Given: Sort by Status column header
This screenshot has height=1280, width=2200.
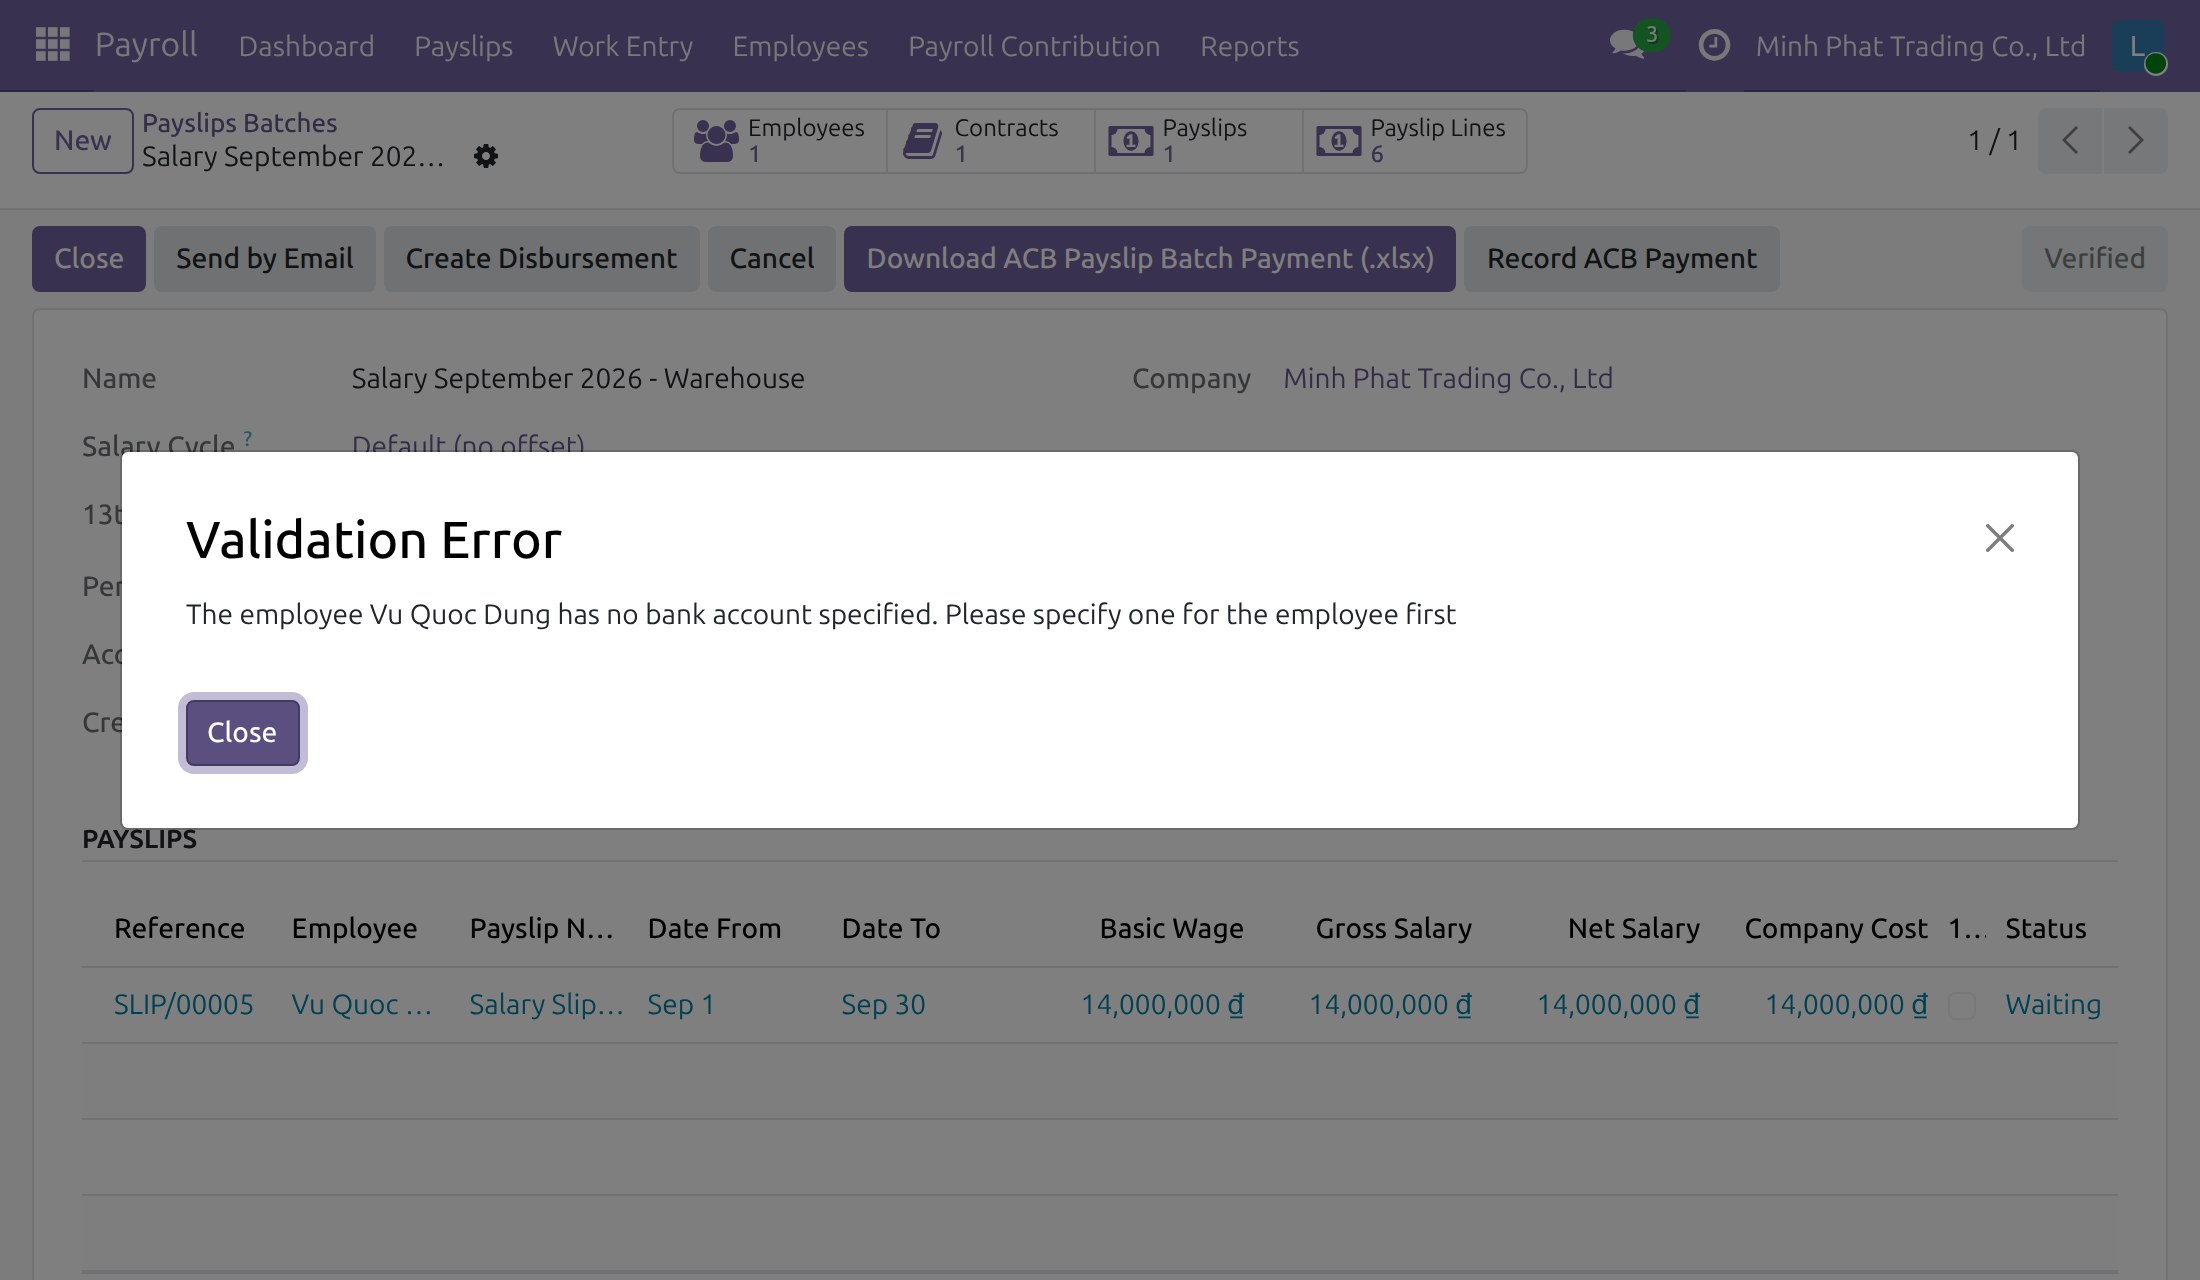Looking at the screenshot, I should (x=2045, y=929).
